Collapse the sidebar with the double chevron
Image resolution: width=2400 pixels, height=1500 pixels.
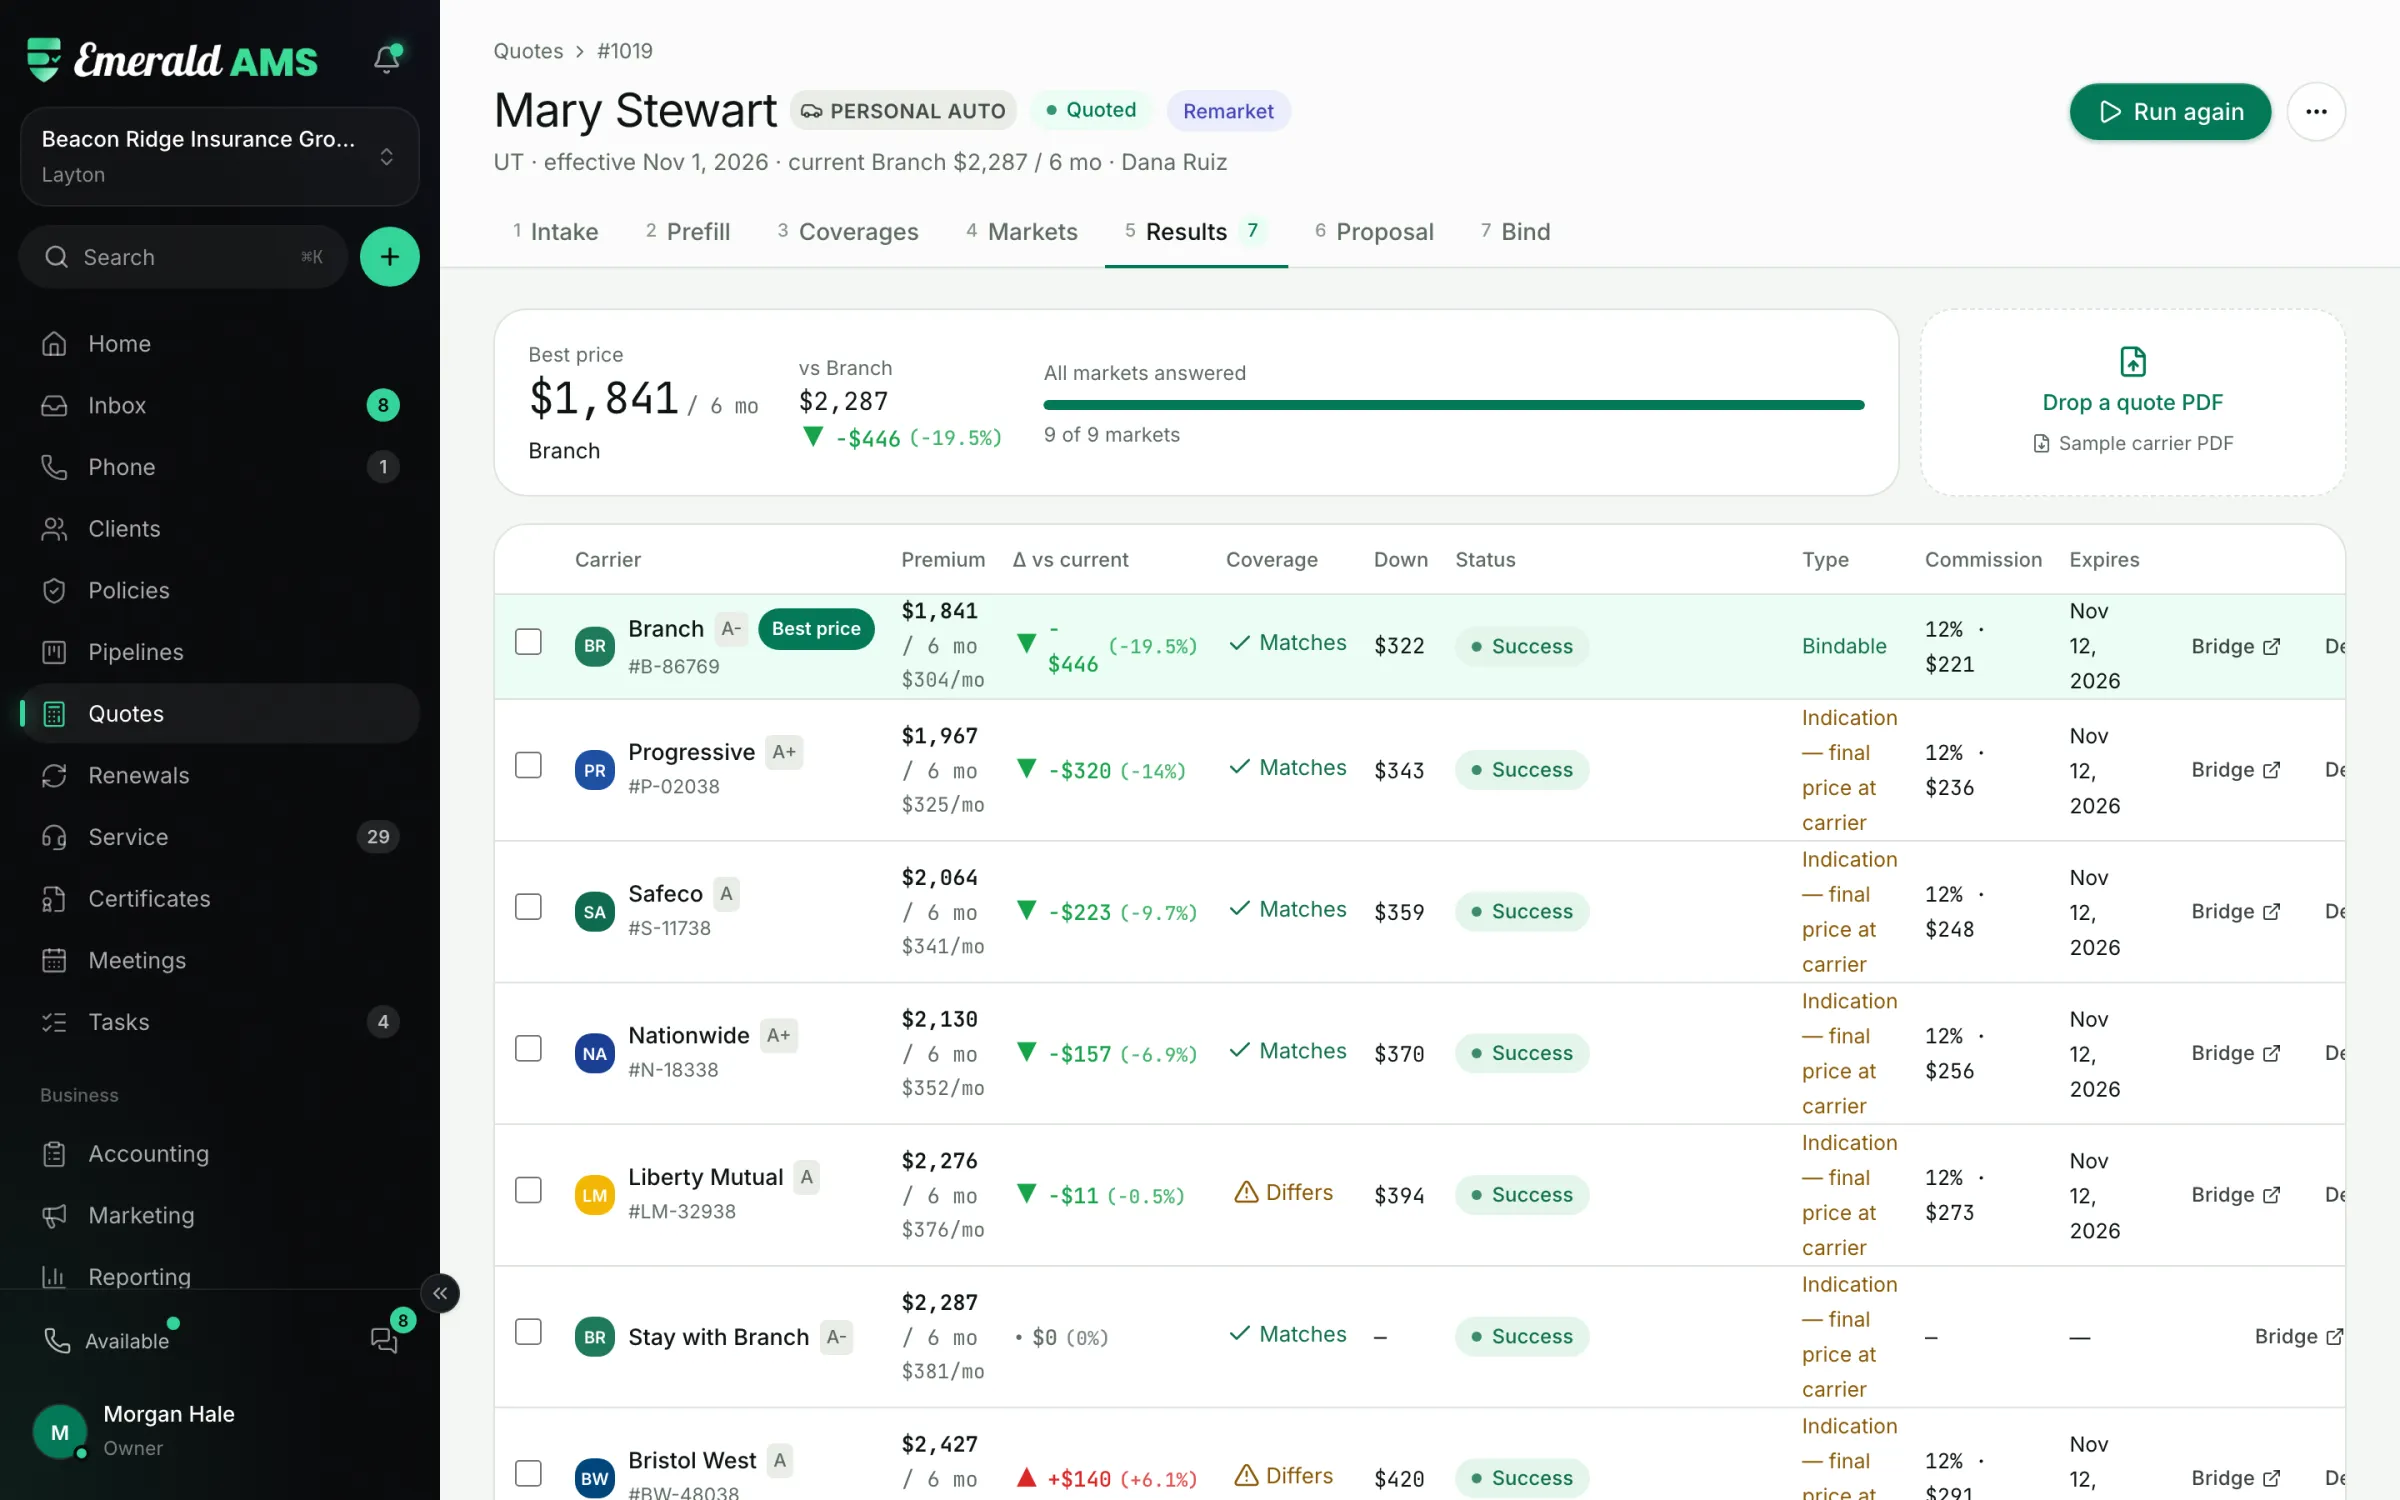[440, 1293]
